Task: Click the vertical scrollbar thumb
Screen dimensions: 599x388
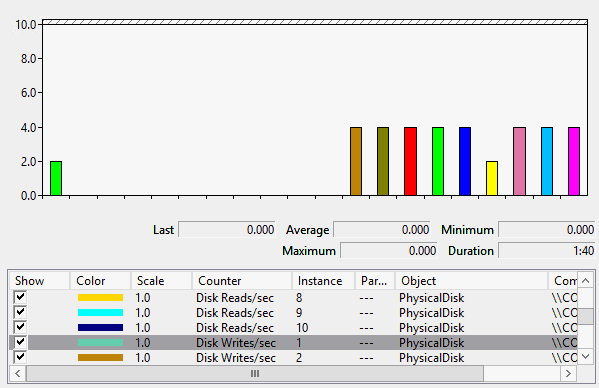Action: pos(585,316)
